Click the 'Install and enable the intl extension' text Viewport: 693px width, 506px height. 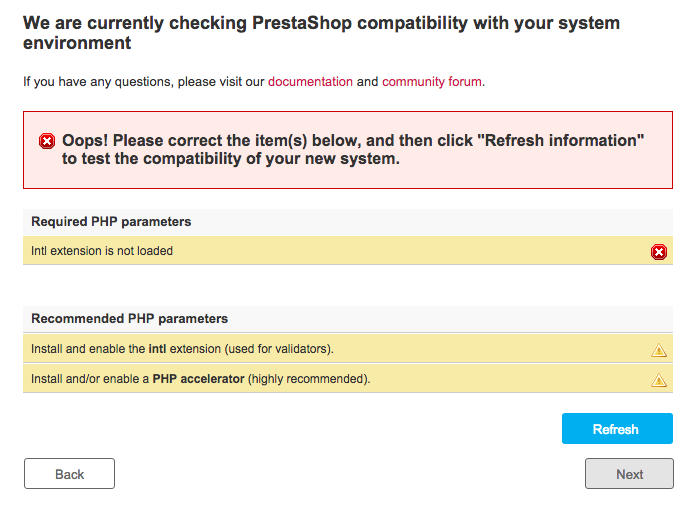(x=182, y=349)
